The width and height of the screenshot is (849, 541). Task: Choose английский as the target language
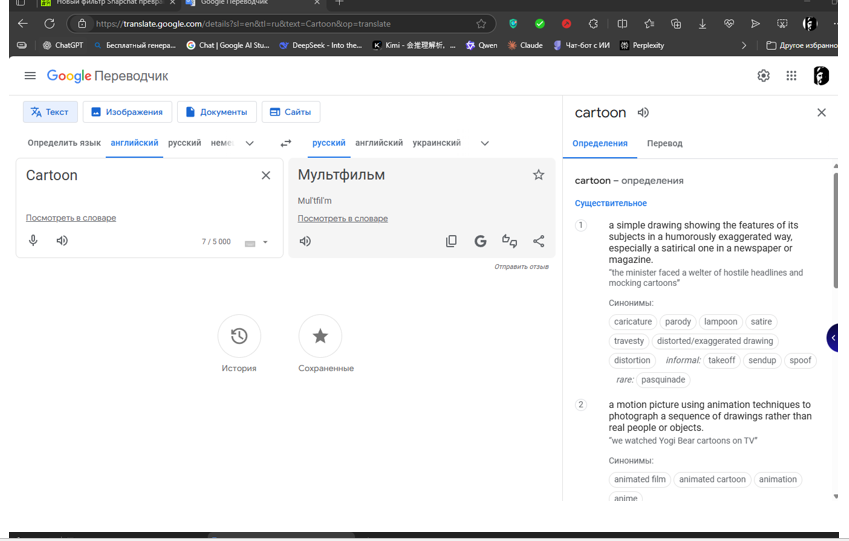click(x=379, y=143)
